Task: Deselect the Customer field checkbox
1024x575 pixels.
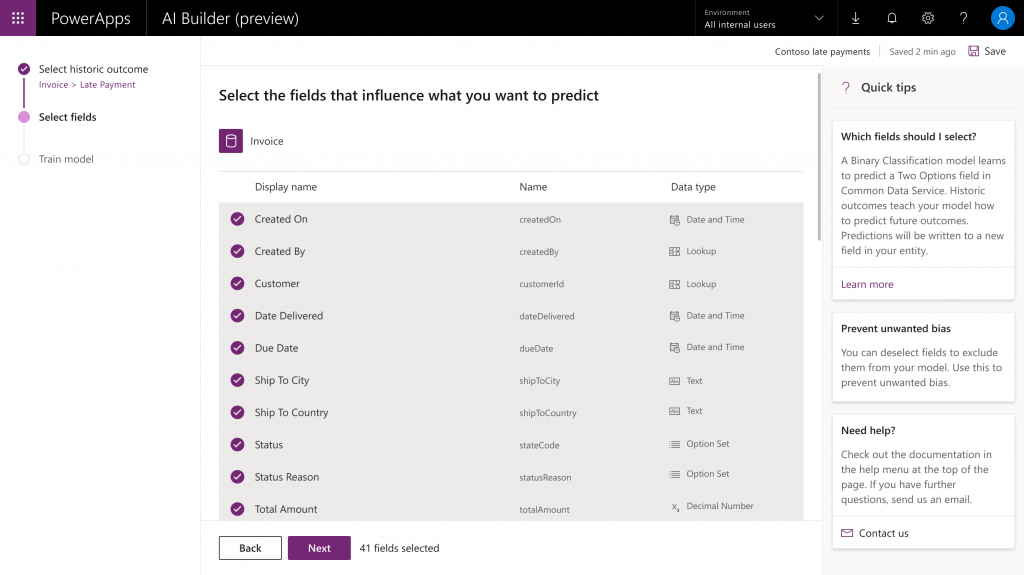Action: click(x=237, y=284)
